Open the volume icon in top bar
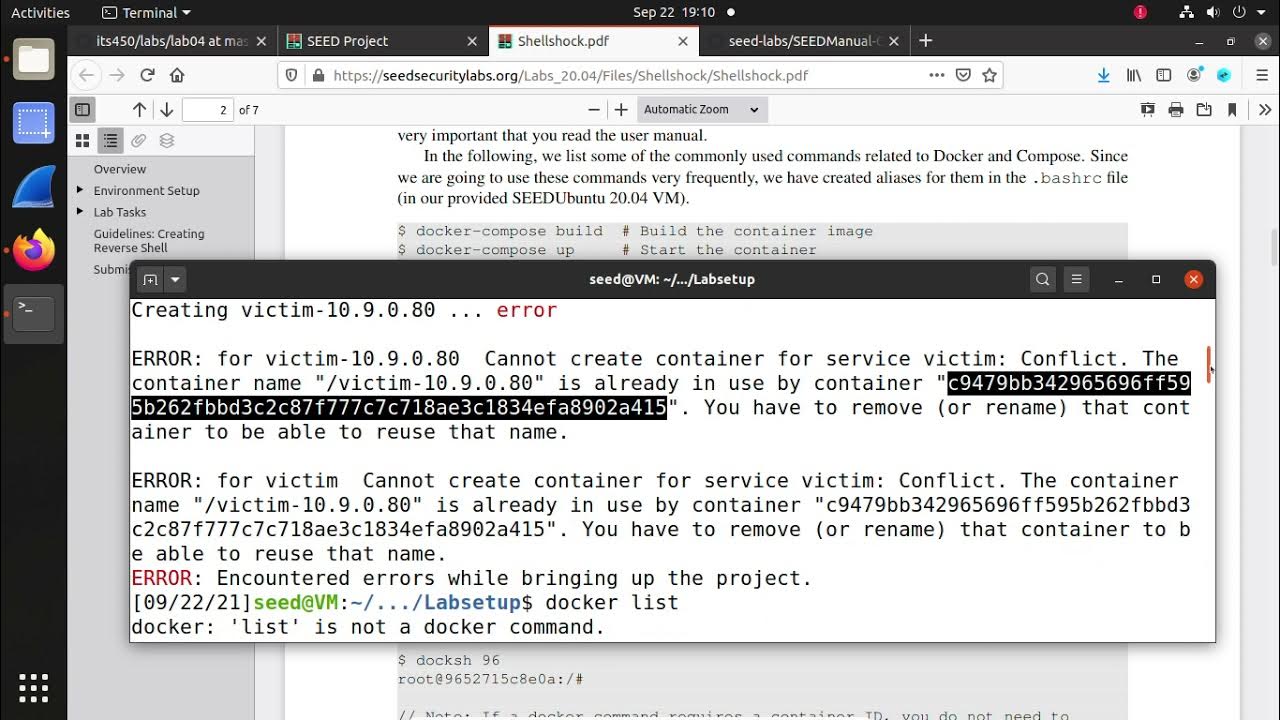The image size is (1280, 720). tap(1213, 13)
